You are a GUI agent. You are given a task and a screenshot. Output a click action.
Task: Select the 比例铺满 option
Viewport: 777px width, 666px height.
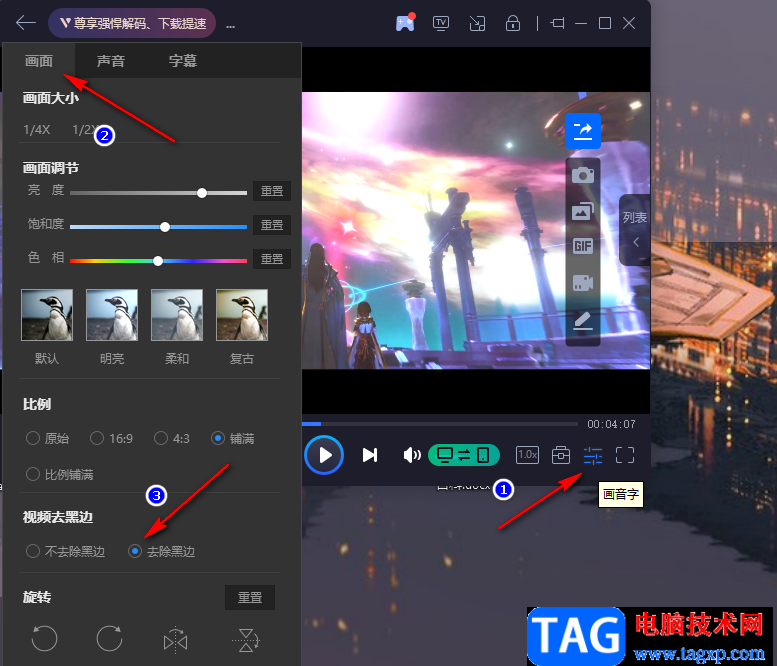coord(59,474)
